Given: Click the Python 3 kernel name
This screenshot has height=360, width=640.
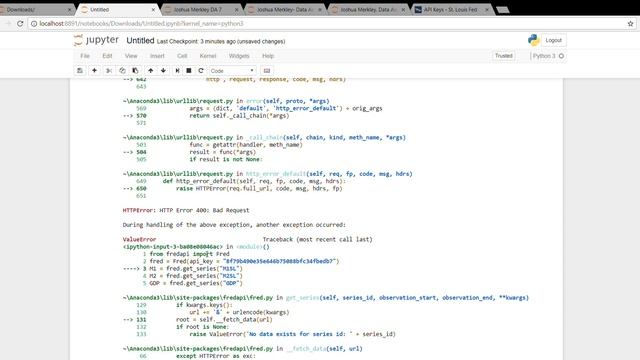Looking at the screenshot, I should click(544, 56).
